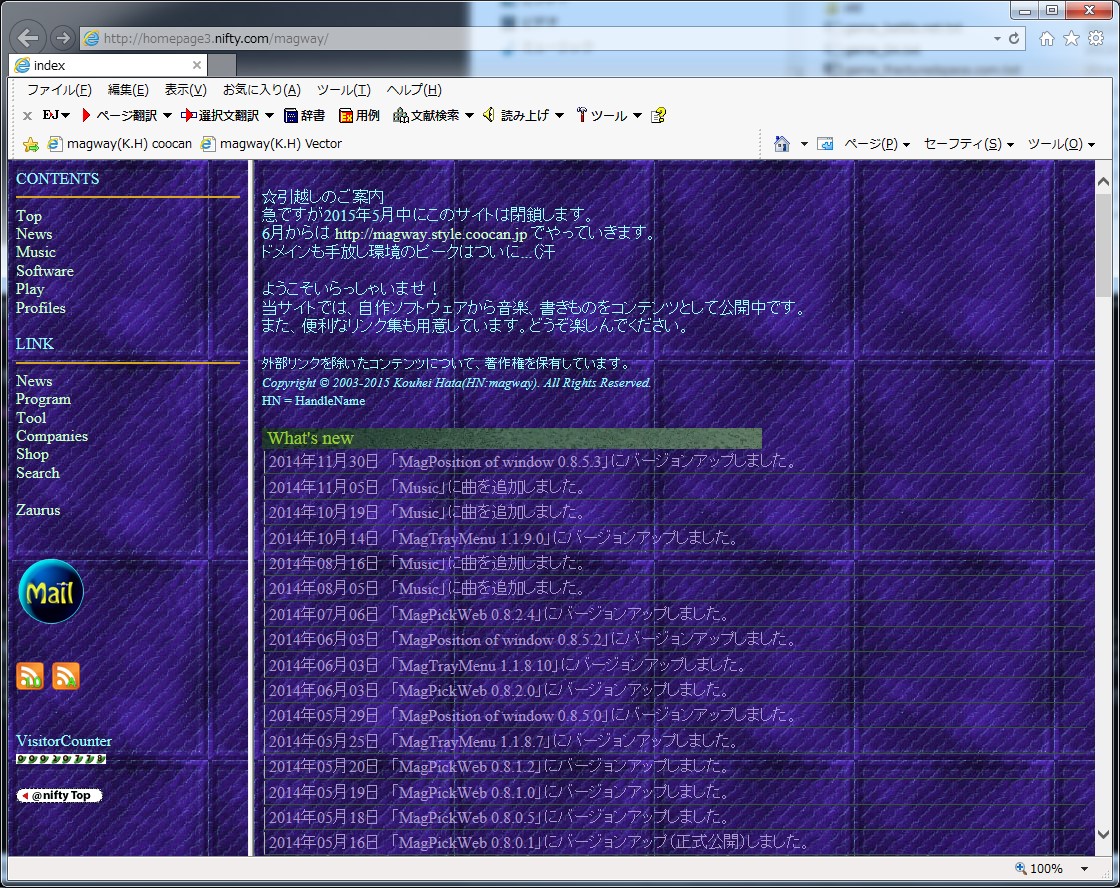Image resolution: width=1120 pixels, height=888 pixels.
Task: Click the Companies link under LINK
Action: 52,436
